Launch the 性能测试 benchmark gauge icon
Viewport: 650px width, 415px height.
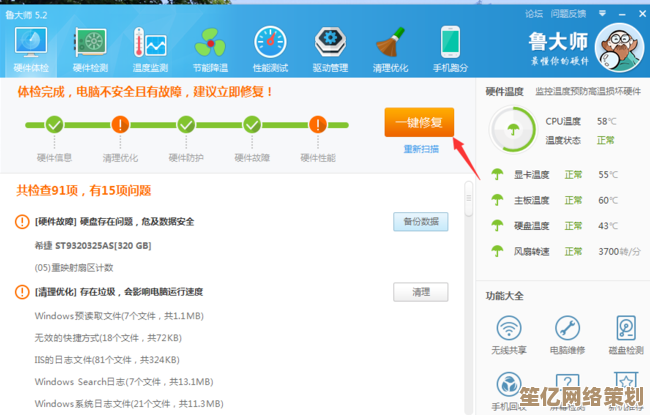(x=270, y=47)
